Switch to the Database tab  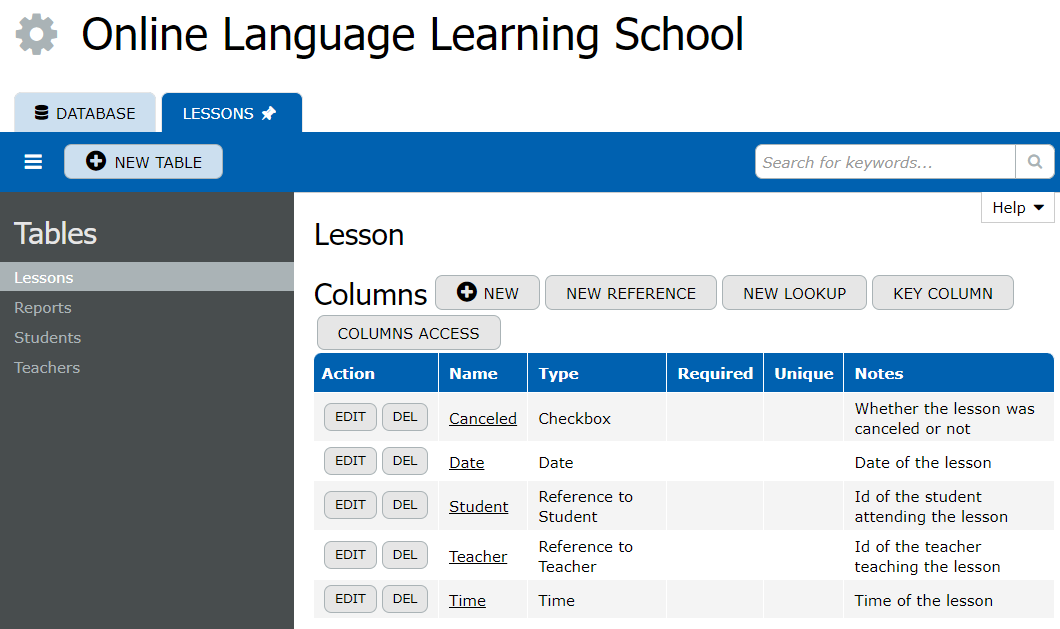(85, 114)
